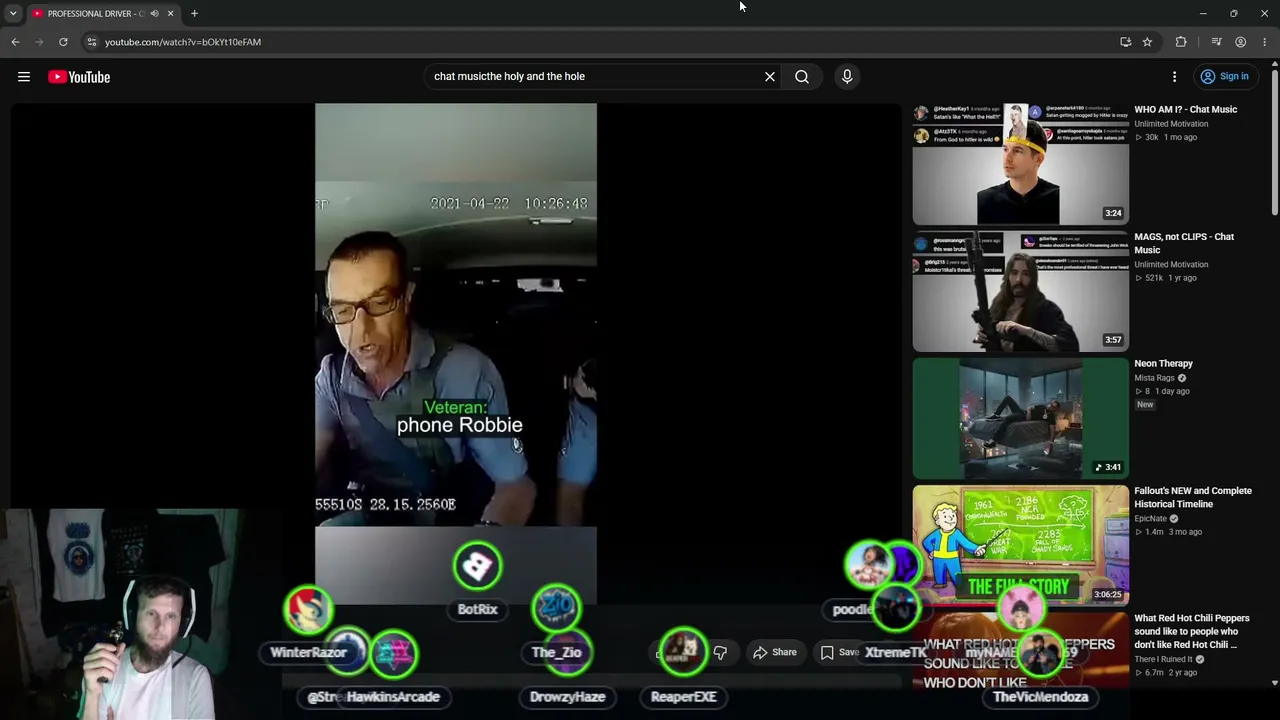Save the video to a playlist
The height and width of the screenshot is (720, 1280).
coord(840,652)
